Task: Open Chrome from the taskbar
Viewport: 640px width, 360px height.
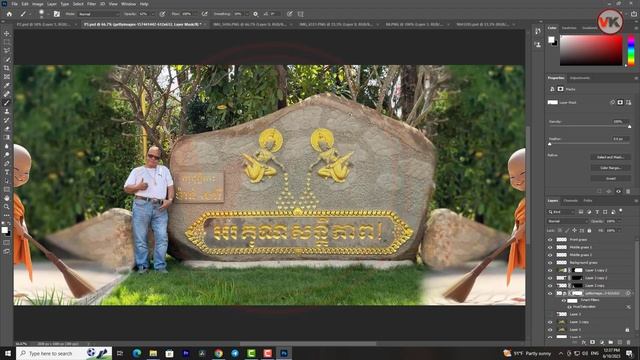Action: (219, 353)
